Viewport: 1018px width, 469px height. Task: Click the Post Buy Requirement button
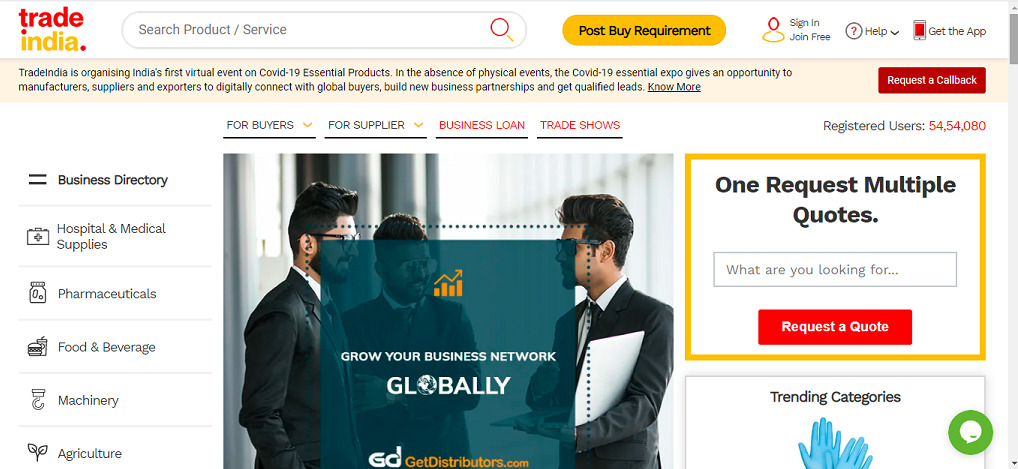[644, 31]
